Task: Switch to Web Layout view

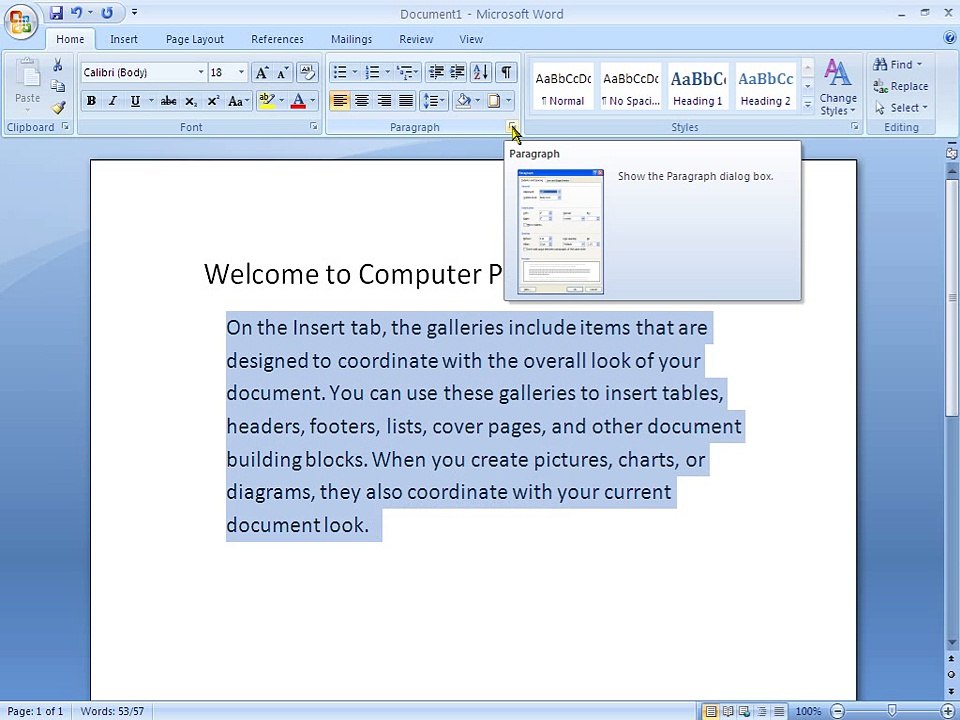Action: point(744,711)
